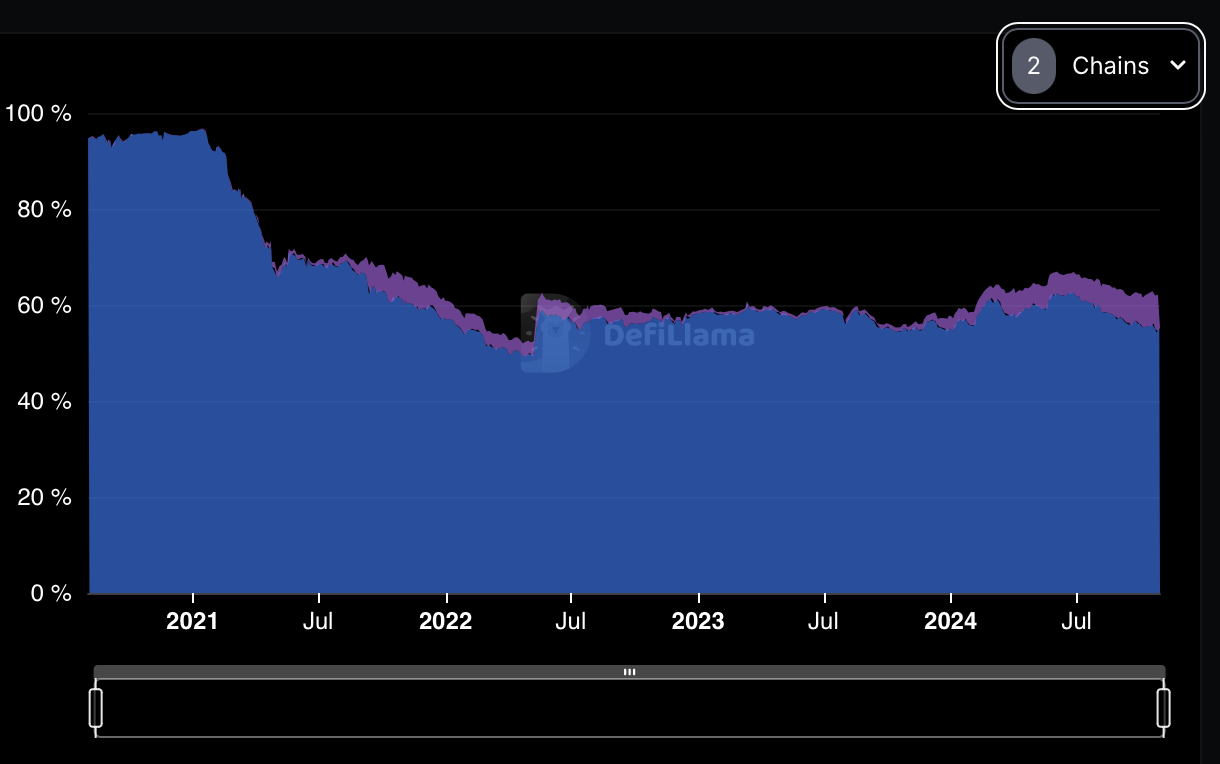Click the 2 selected chains count badge

tap(1033, 66)
